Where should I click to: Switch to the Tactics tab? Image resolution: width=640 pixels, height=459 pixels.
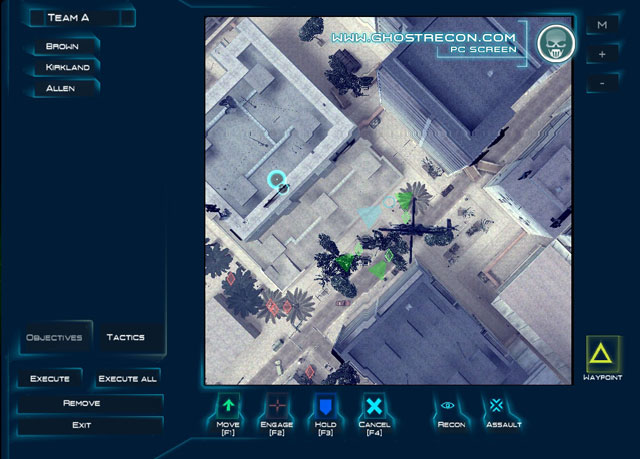(x=125, y=338)
